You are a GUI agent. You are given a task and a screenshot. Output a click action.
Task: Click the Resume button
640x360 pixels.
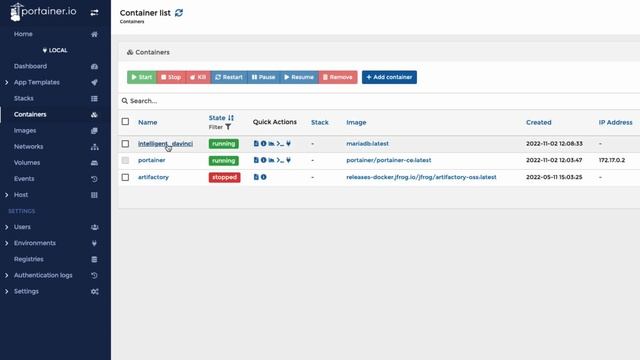[x=299, y=77]
